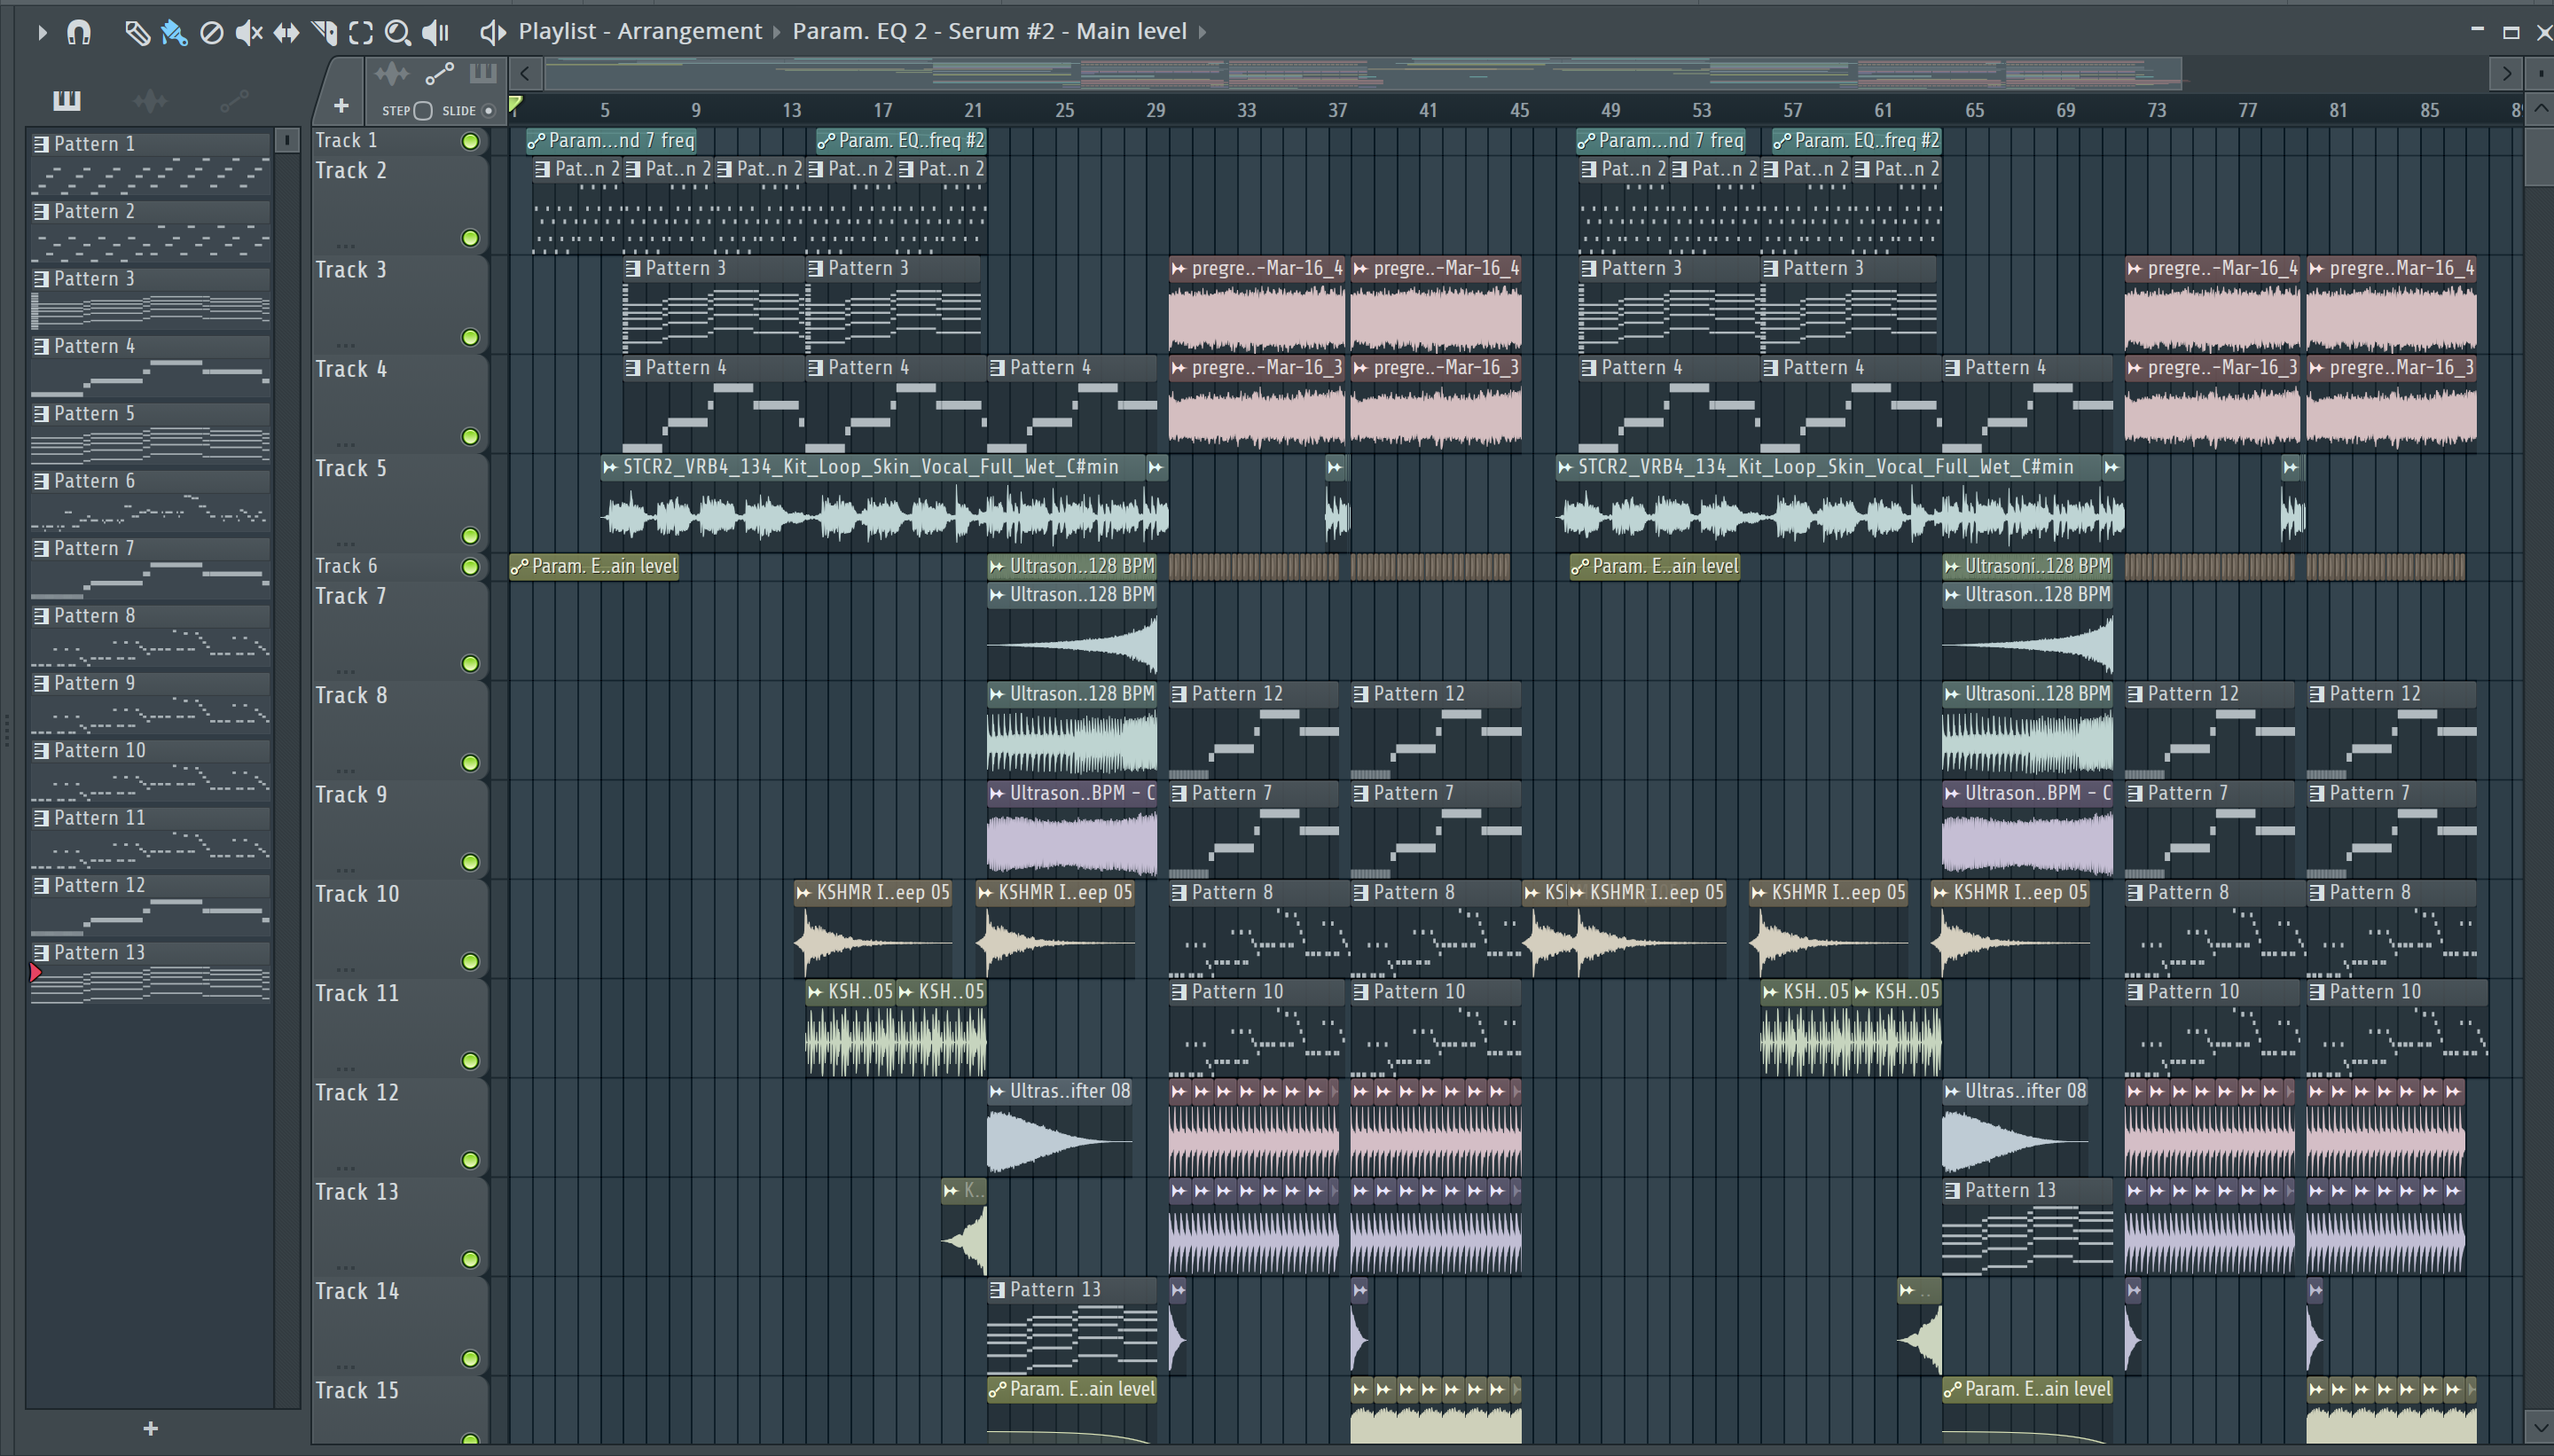Focus pattern clips in the playlist
The width and height of the screenshot is (2554, 1456).
(483, 73)
